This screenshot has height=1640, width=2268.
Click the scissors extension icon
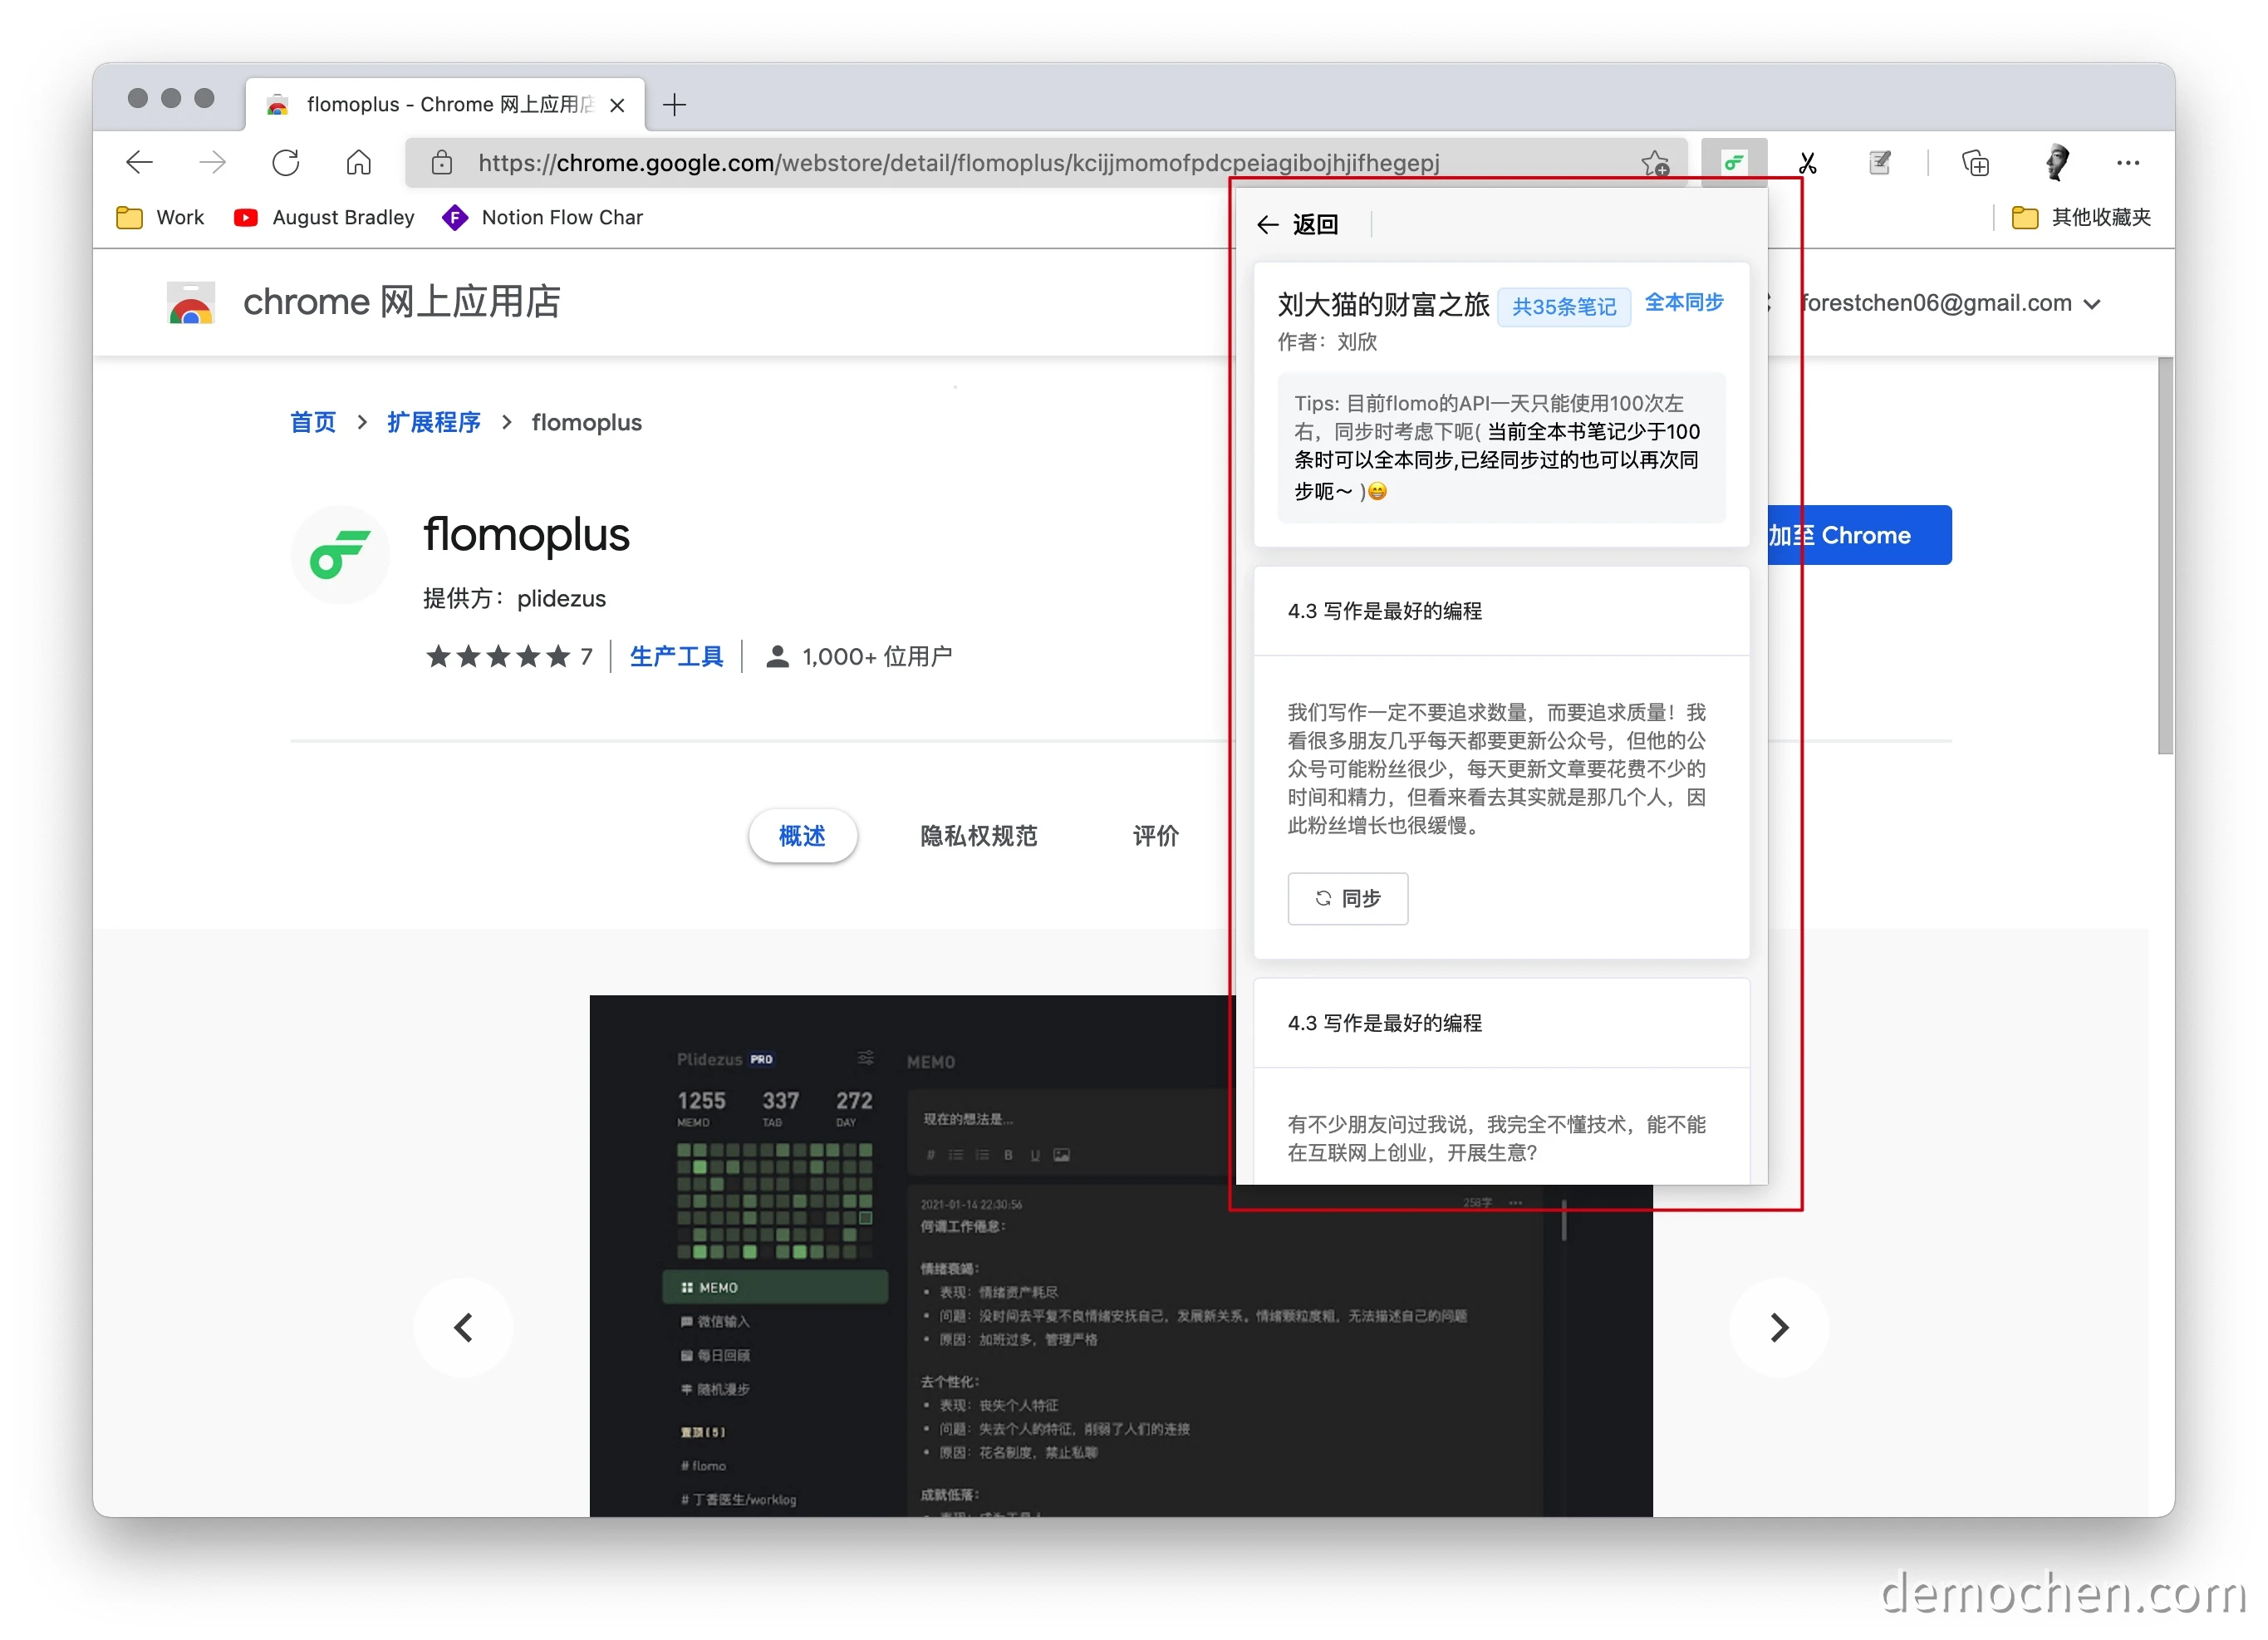pyautogui.click(x=1806, y=162)
